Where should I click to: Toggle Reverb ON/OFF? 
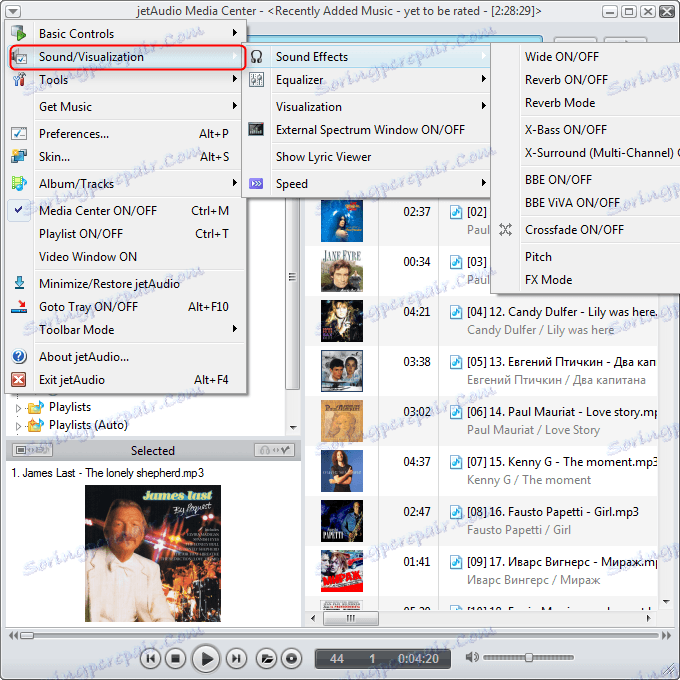566,80
